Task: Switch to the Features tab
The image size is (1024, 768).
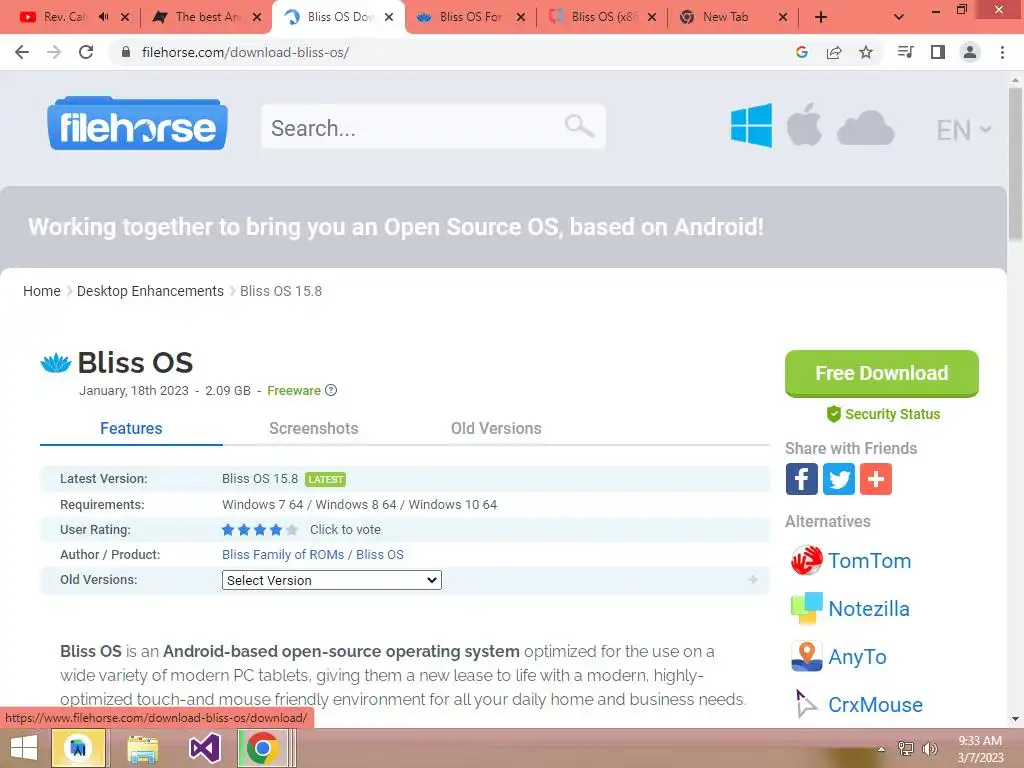Action: (131, 428)
